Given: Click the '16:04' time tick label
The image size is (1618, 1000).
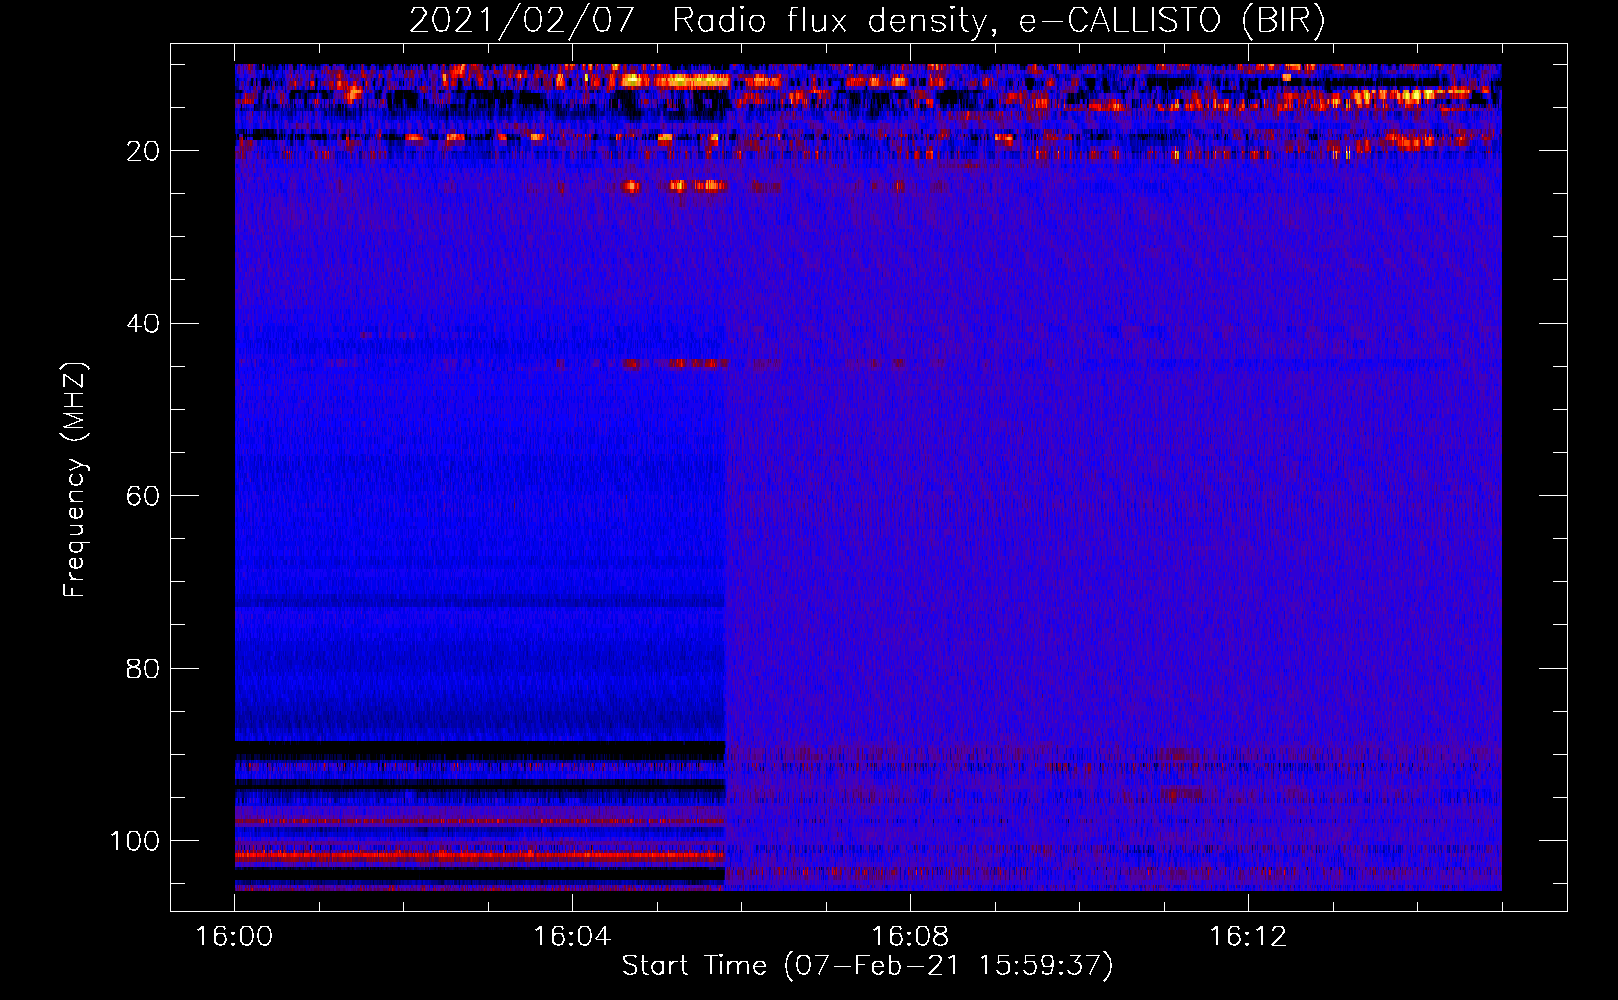Looking at the screenshot, I should point(572,936).
